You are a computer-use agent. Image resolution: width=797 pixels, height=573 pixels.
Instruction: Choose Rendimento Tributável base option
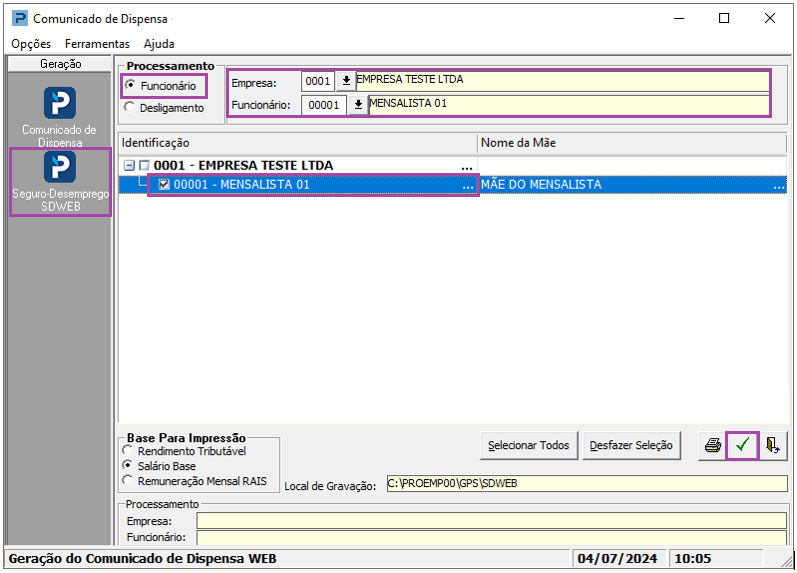[128, 451]
